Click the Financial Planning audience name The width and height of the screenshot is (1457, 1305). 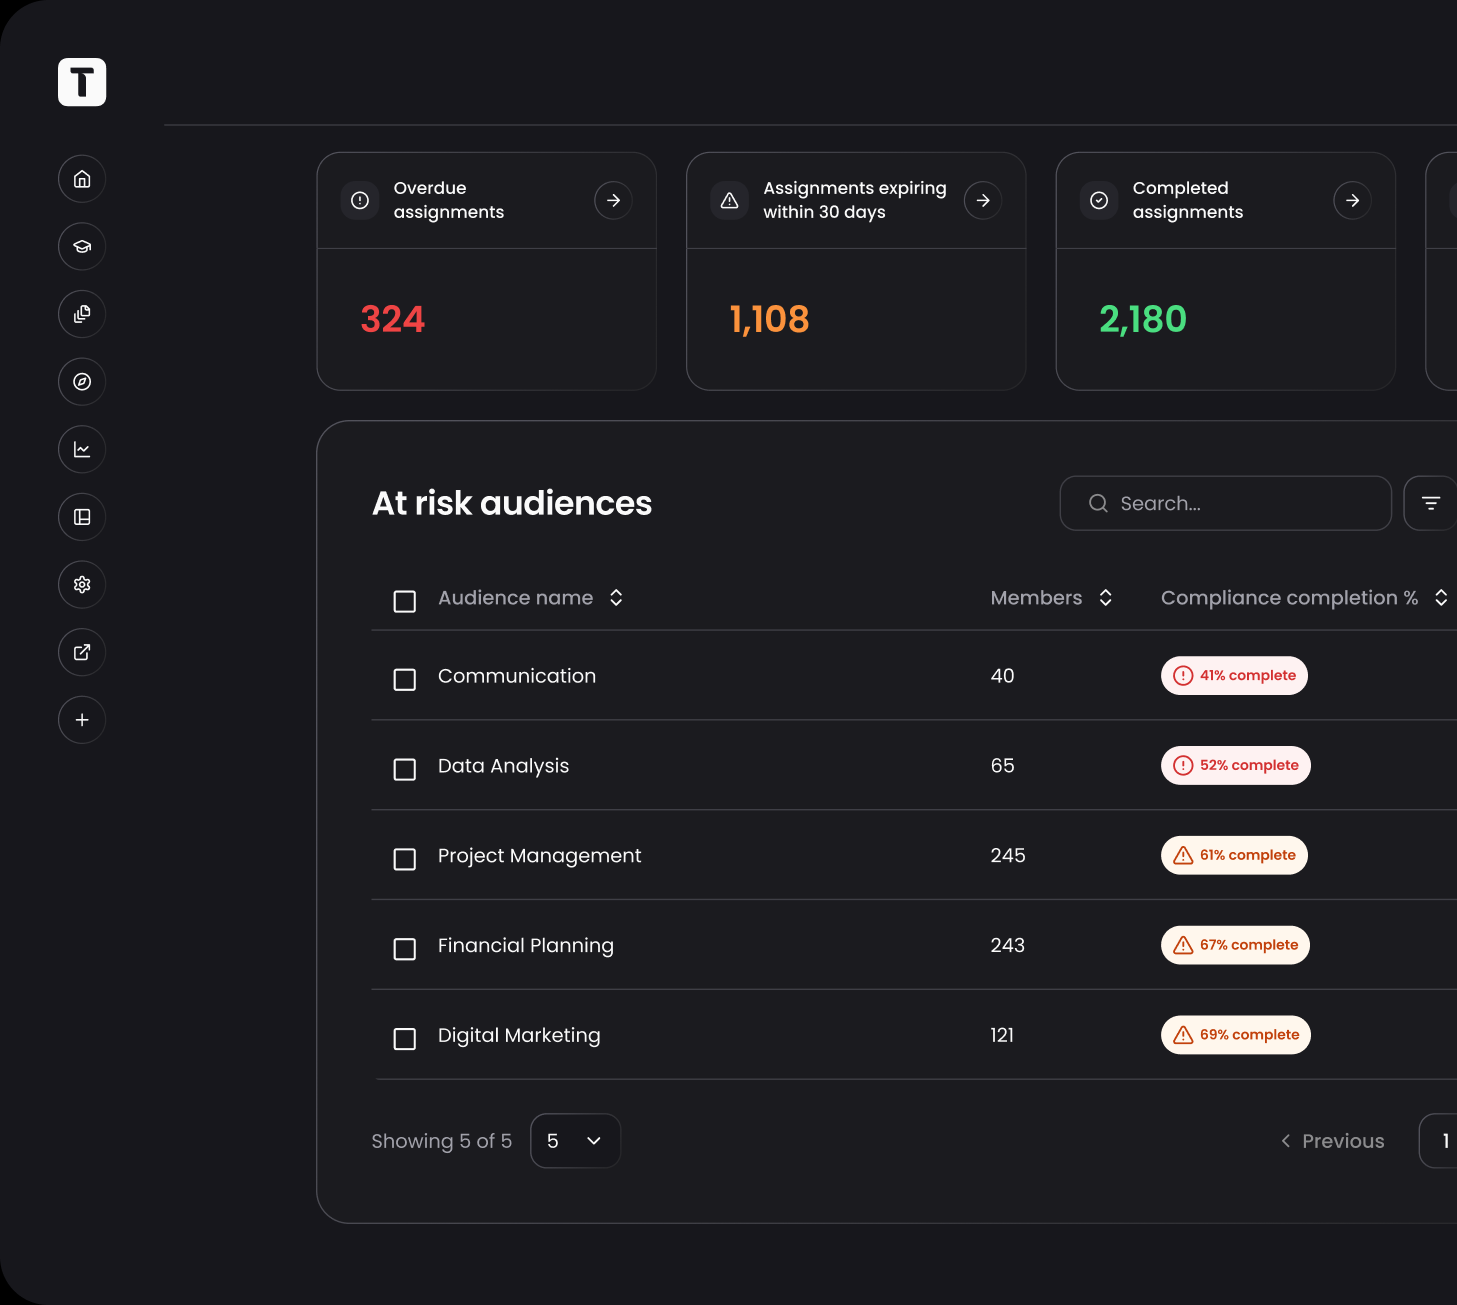(526, 946)
